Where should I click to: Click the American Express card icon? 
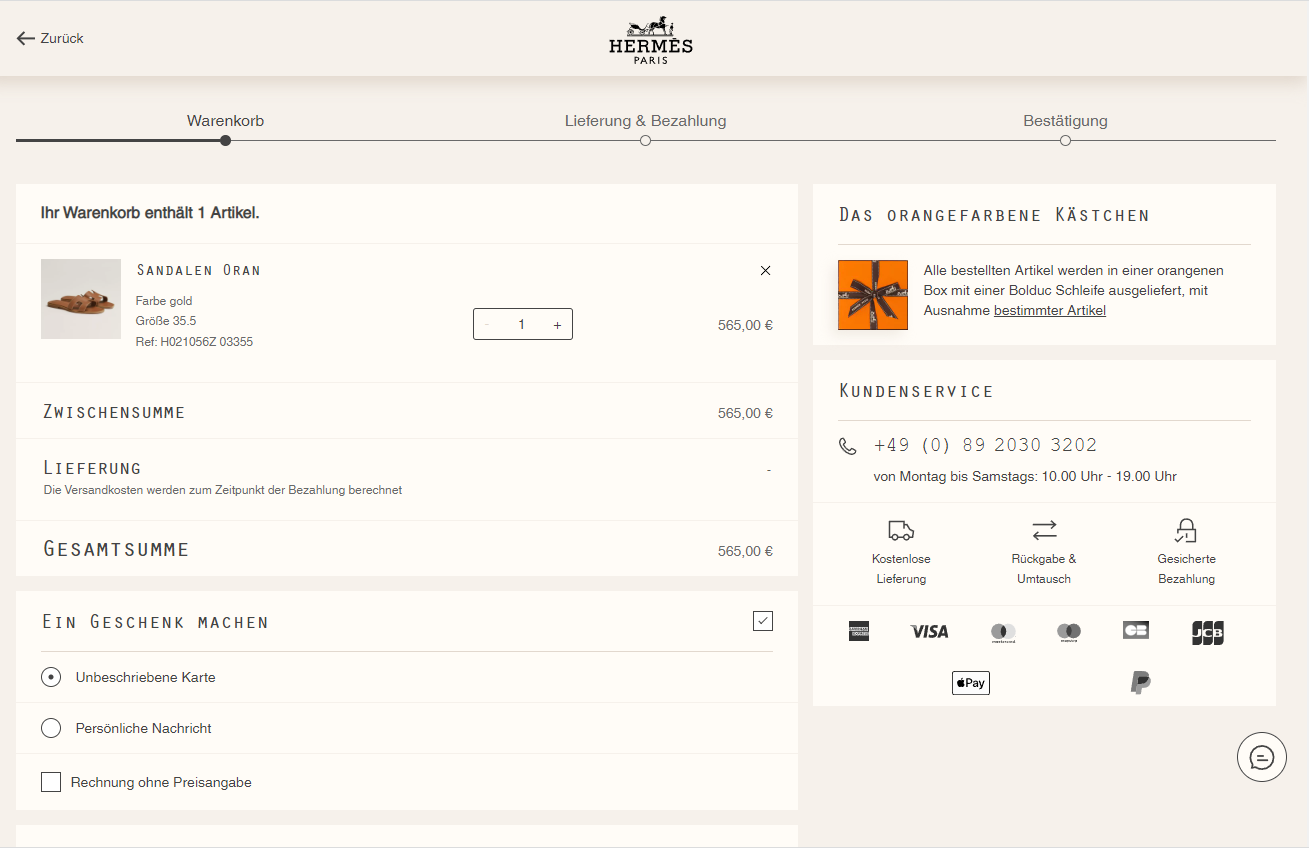coord(859,631)
